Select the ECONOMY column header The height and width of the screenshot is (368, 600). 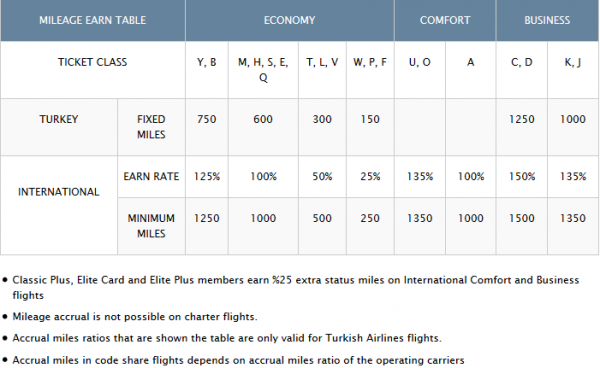tap(290, 20)
